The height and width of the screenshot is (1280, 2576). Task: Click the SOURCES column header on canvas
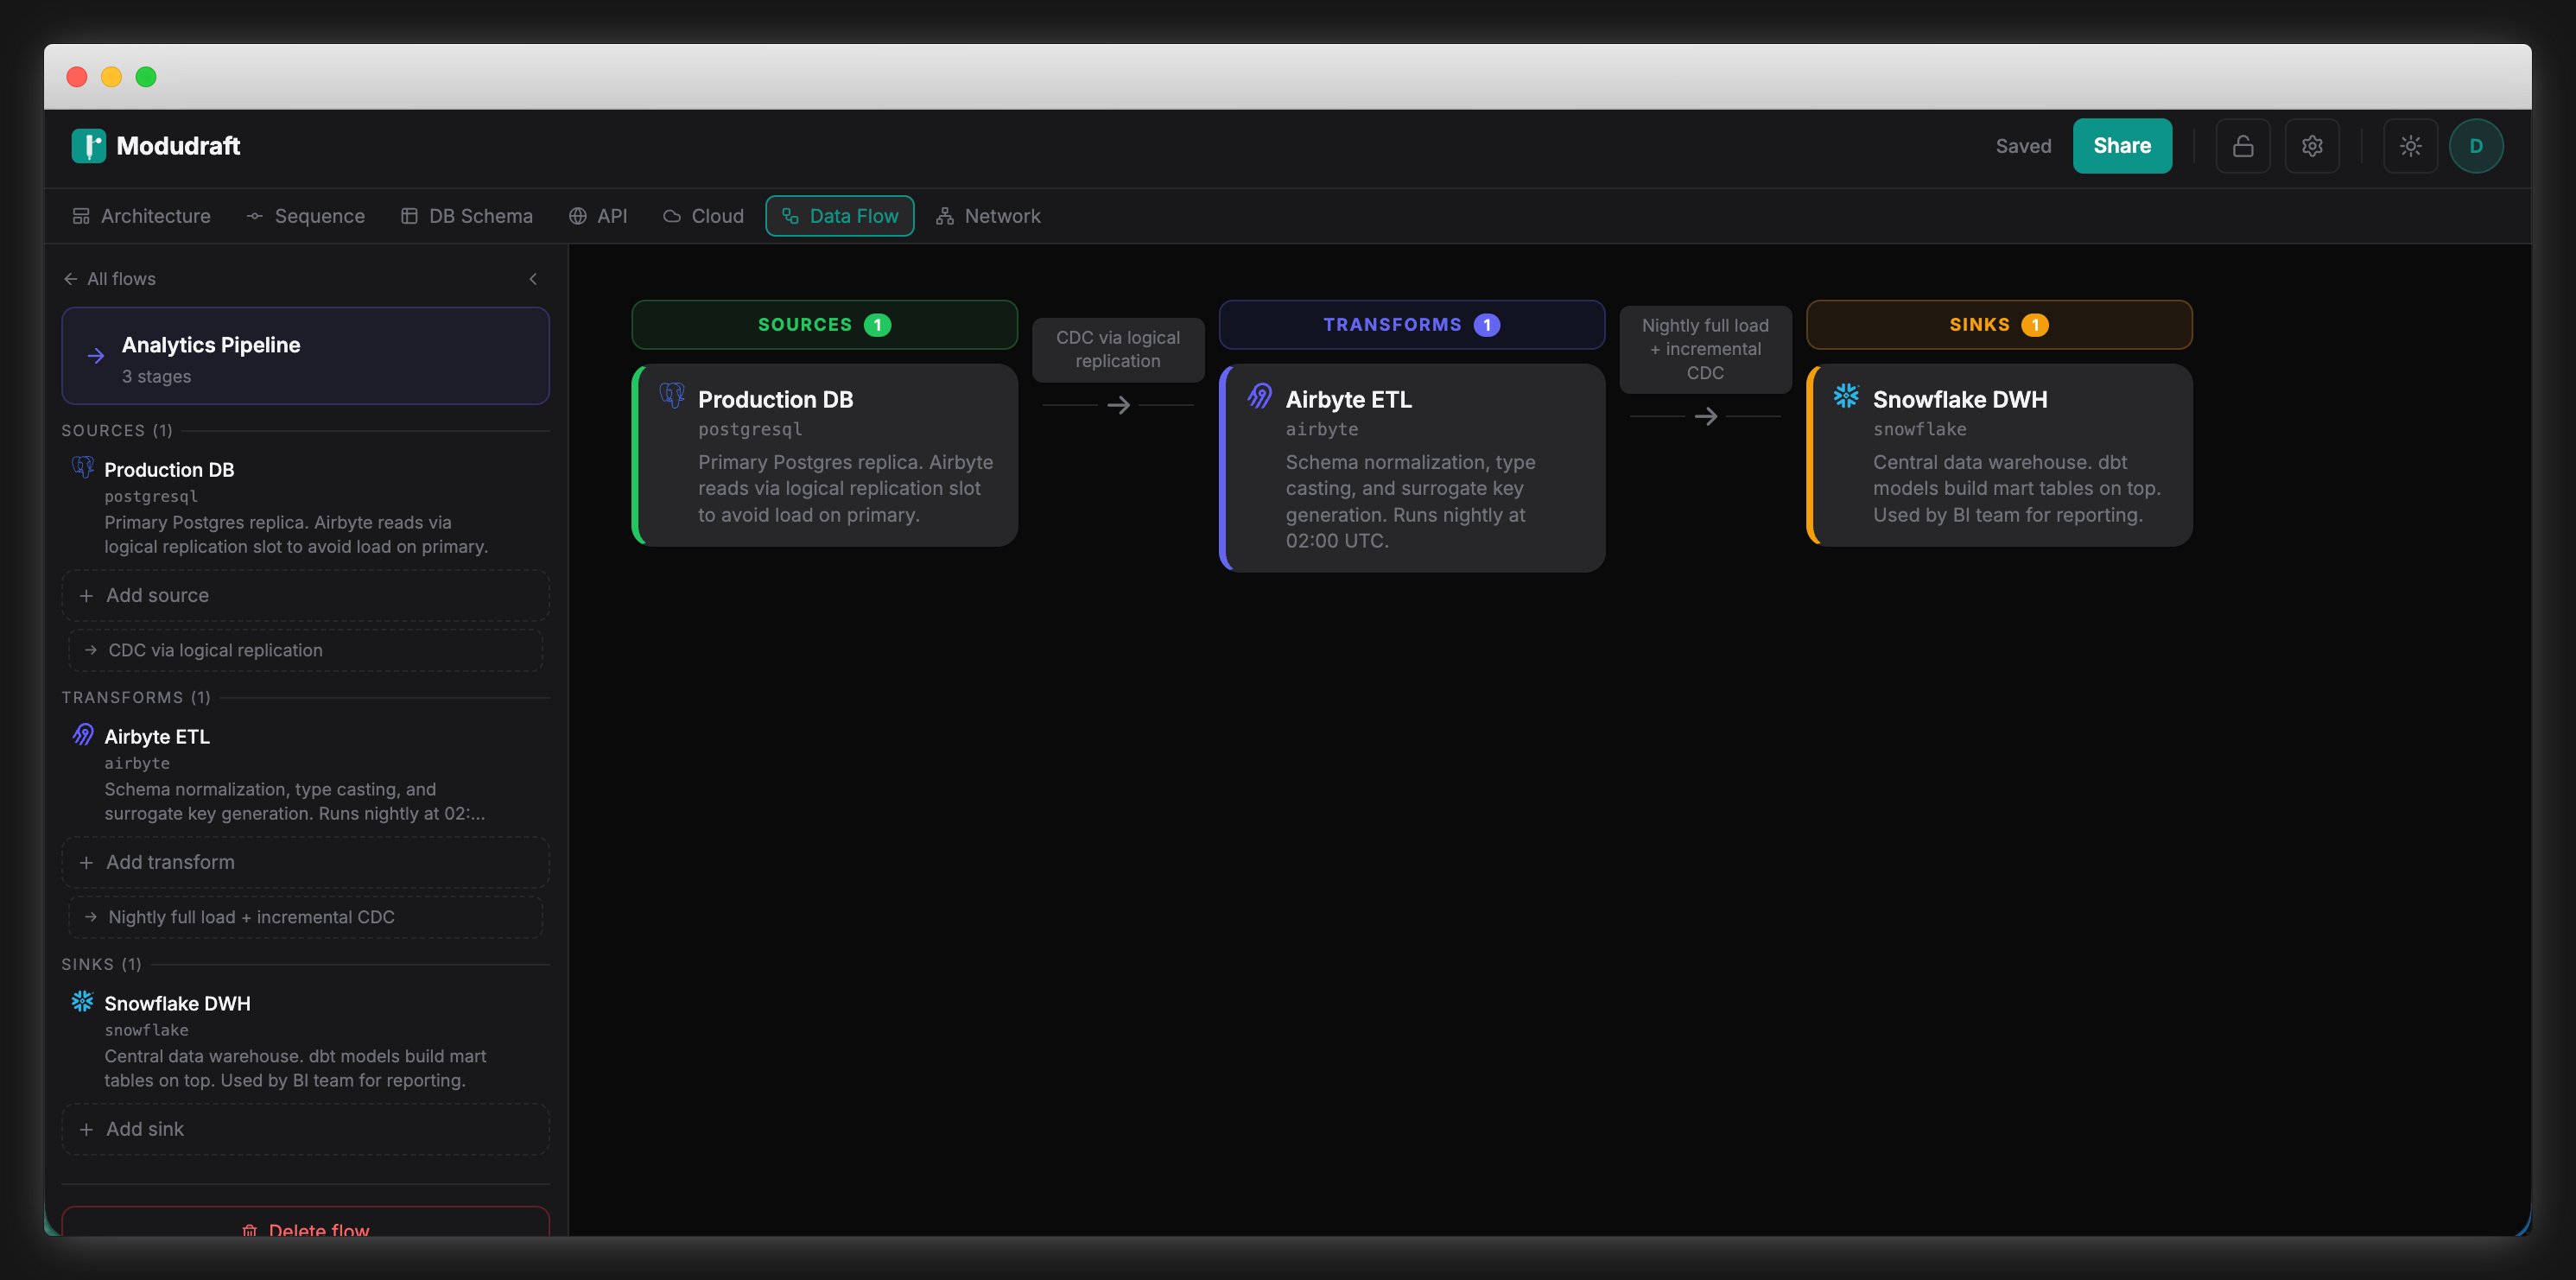(824, 325)
